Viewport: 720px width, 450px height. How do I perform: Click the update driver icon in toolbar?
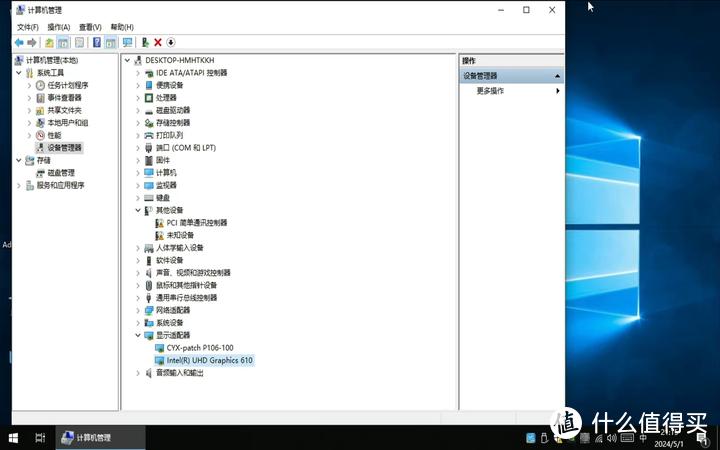[145, 43]
